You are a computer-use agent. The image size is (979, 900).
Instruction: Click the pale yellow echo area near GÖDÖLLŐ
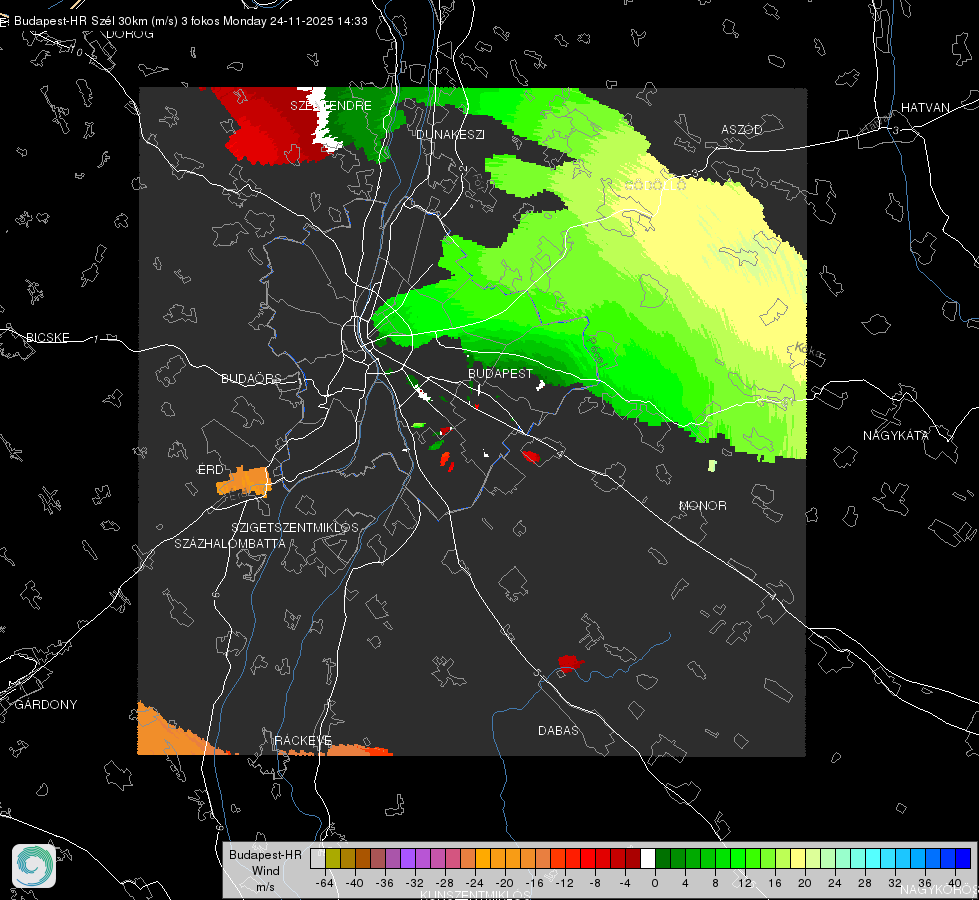click(x=724, y=250)
